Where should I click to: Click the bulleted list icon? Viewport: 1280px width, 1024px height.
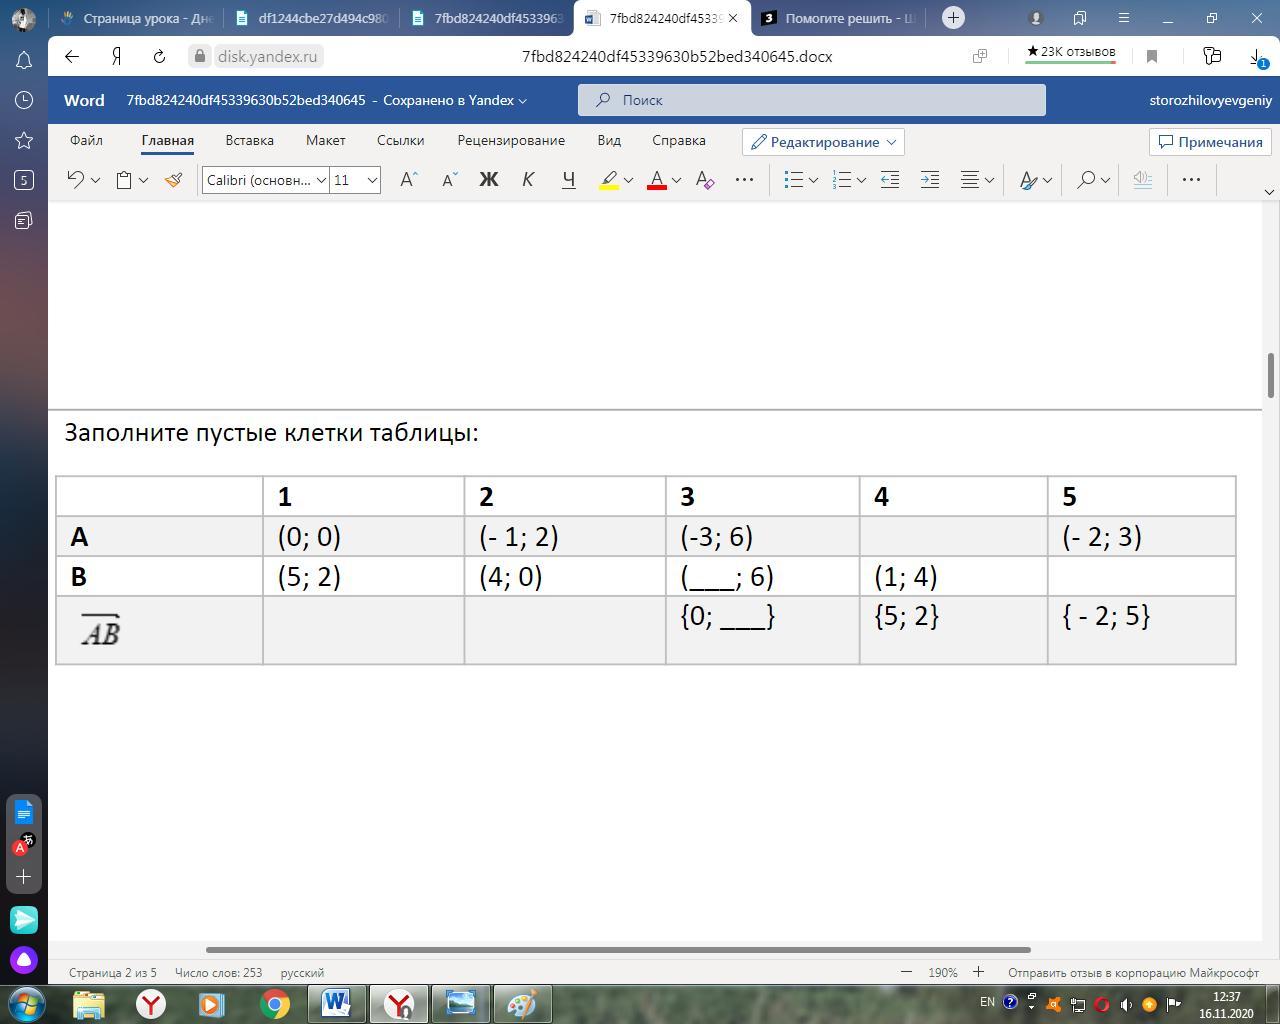point(794,180)
